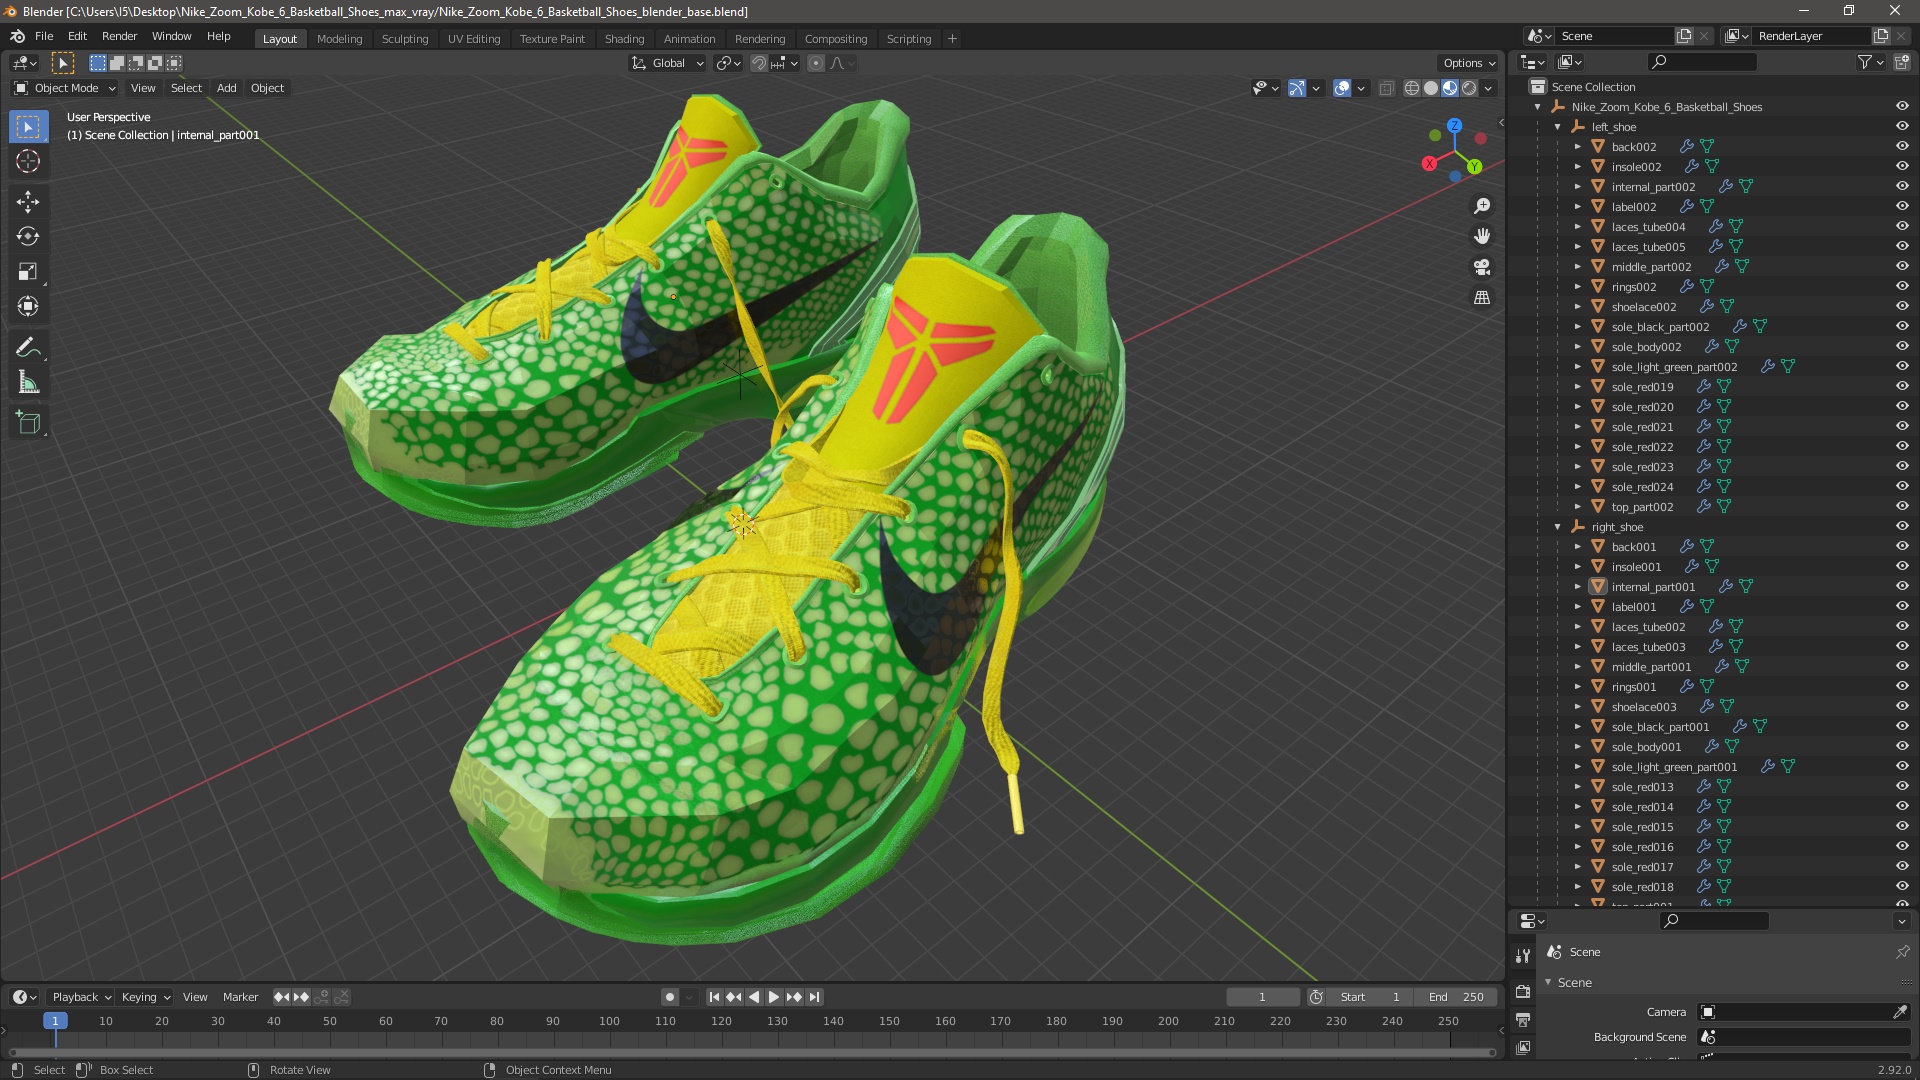Switch to UV Editing workspace tab
Viewport: 1920px width, 1080px height.
pos(474,39)
